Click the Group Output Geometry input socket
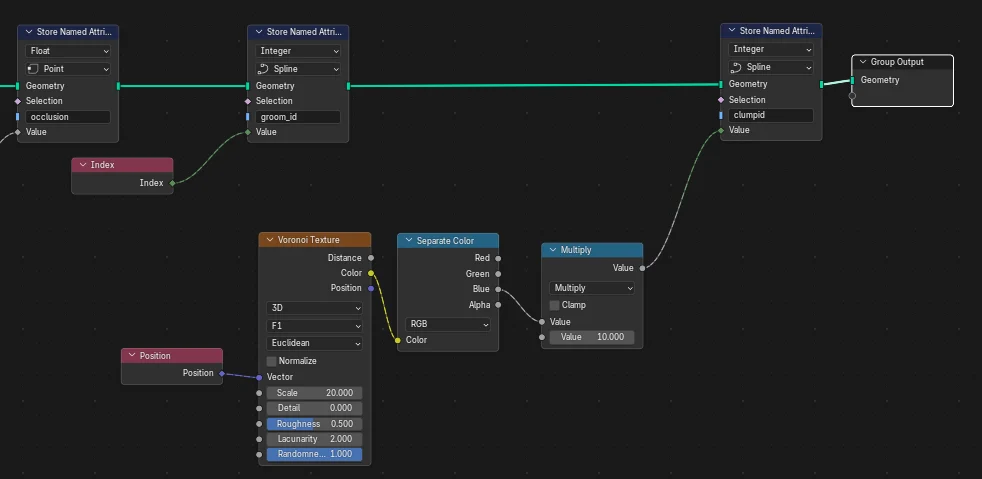 click(852, 80)
